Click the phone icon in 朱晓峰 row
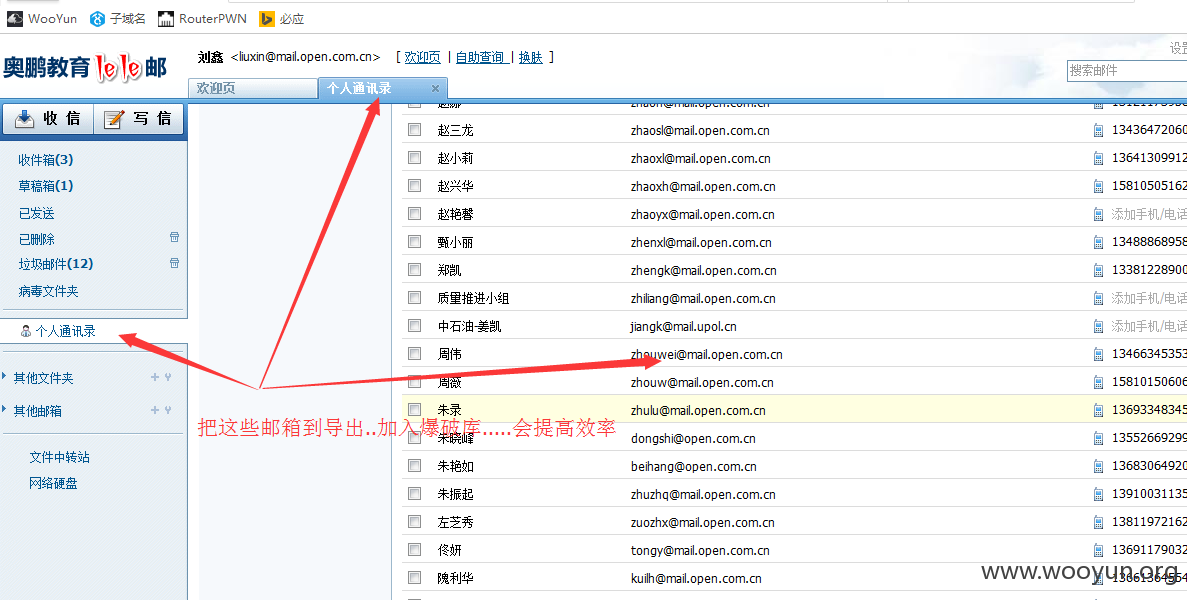The image size is (1187, 600). (x=1098, y=438)
